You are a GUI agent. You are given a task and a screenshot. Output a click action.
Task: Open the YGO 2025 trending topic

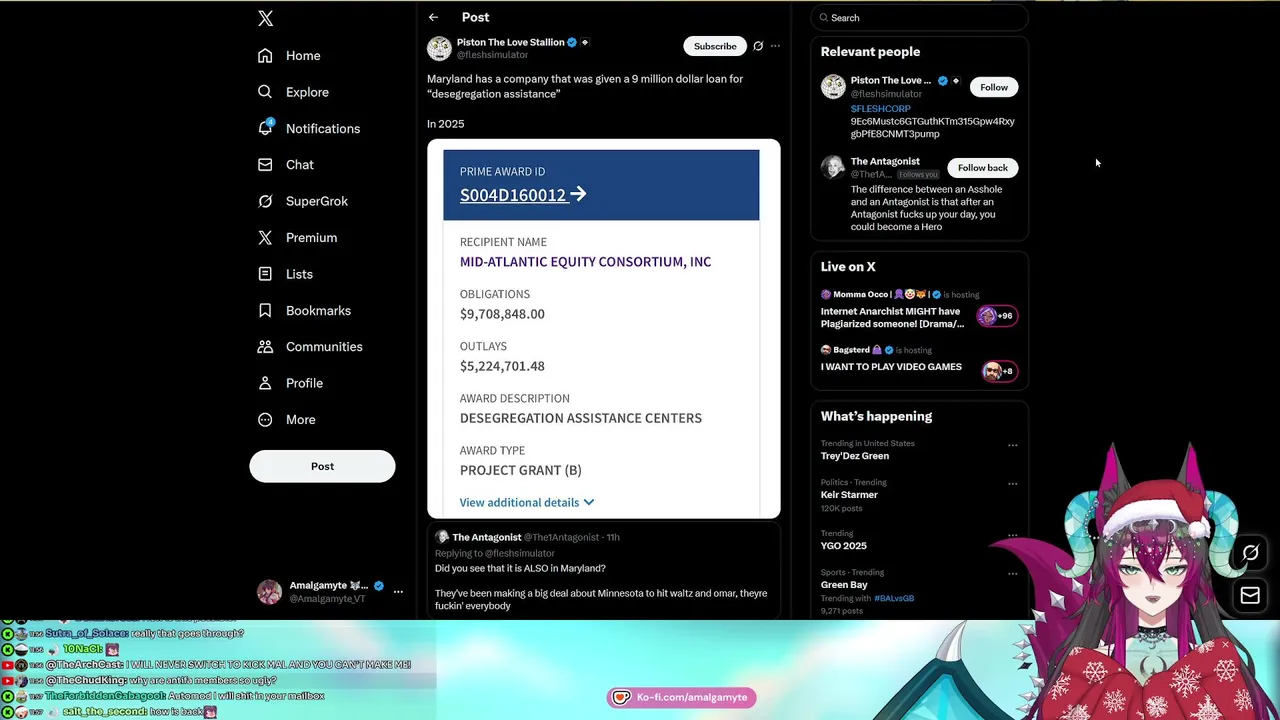click(843, 546)
